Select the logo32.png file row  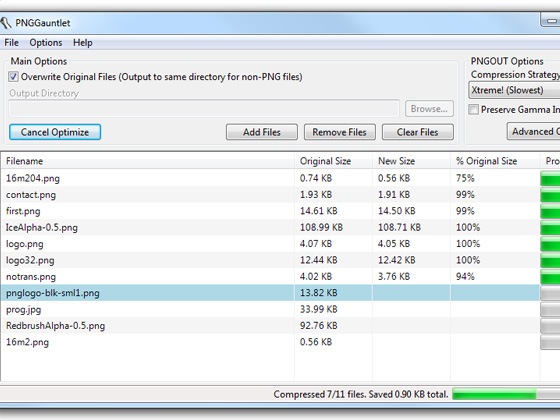pyautogui.click(x=280, y=260)
